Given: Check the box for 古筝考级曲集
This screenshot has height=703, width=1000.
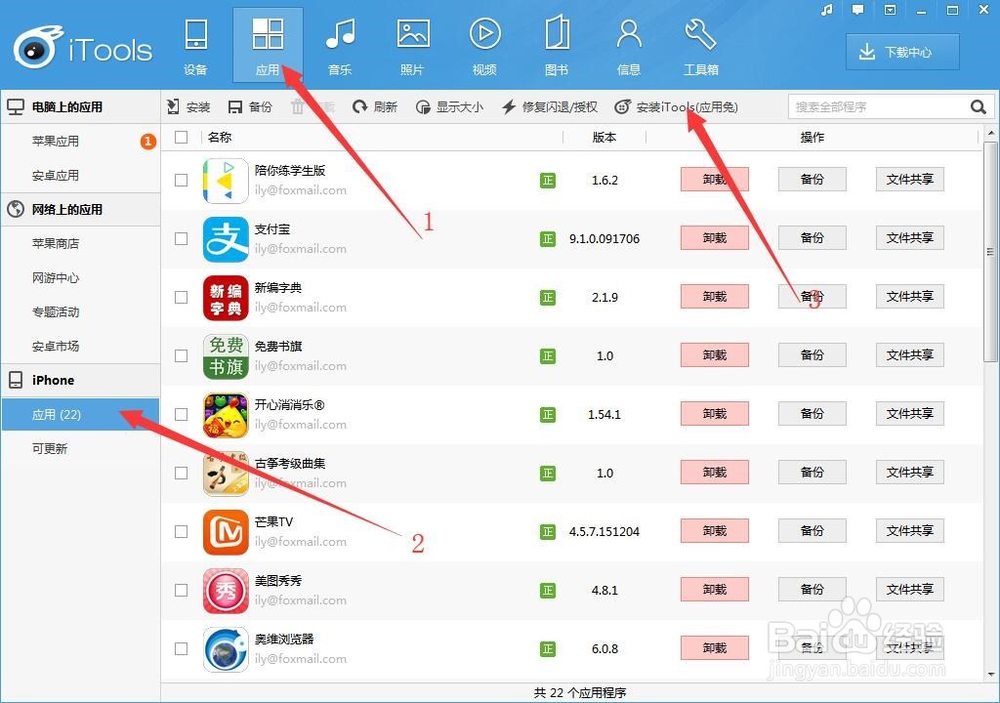Looking at the screenshot, I should click(x=181, y=473).
